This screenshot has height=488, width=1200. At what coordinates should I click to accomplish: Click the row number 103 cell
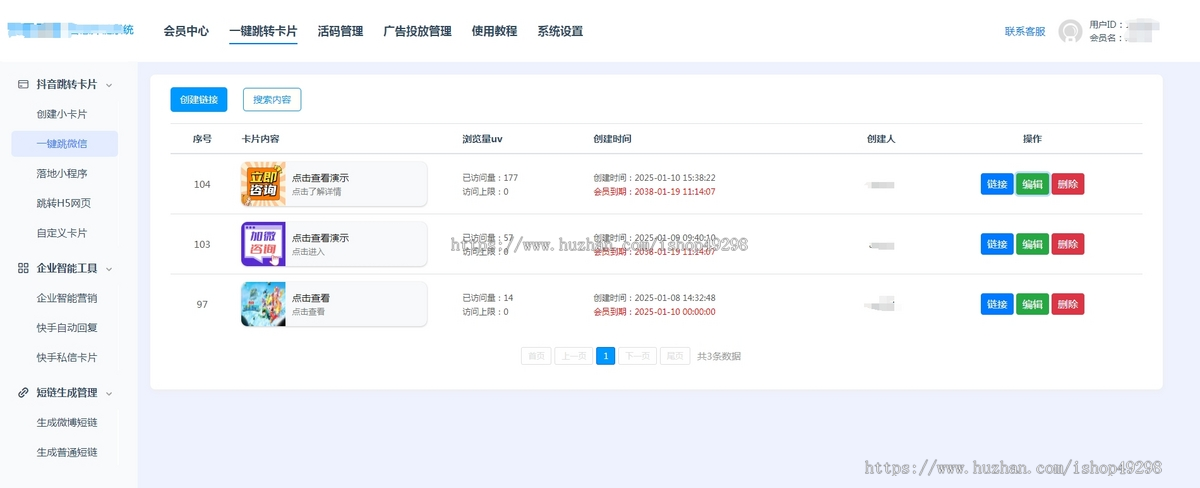pyautogui.click(x=202, y=244)
